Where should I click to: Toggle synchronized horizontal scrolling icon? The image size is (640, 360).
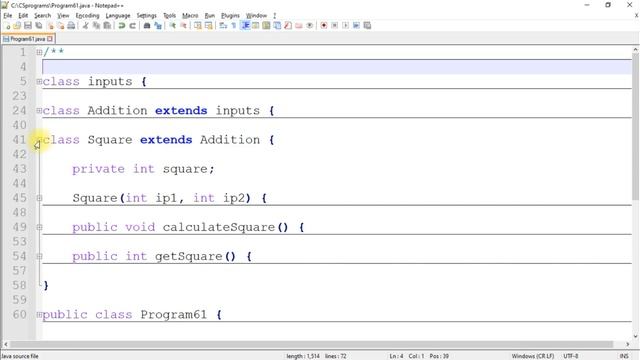pyautogui.click(x=209, y=25)
